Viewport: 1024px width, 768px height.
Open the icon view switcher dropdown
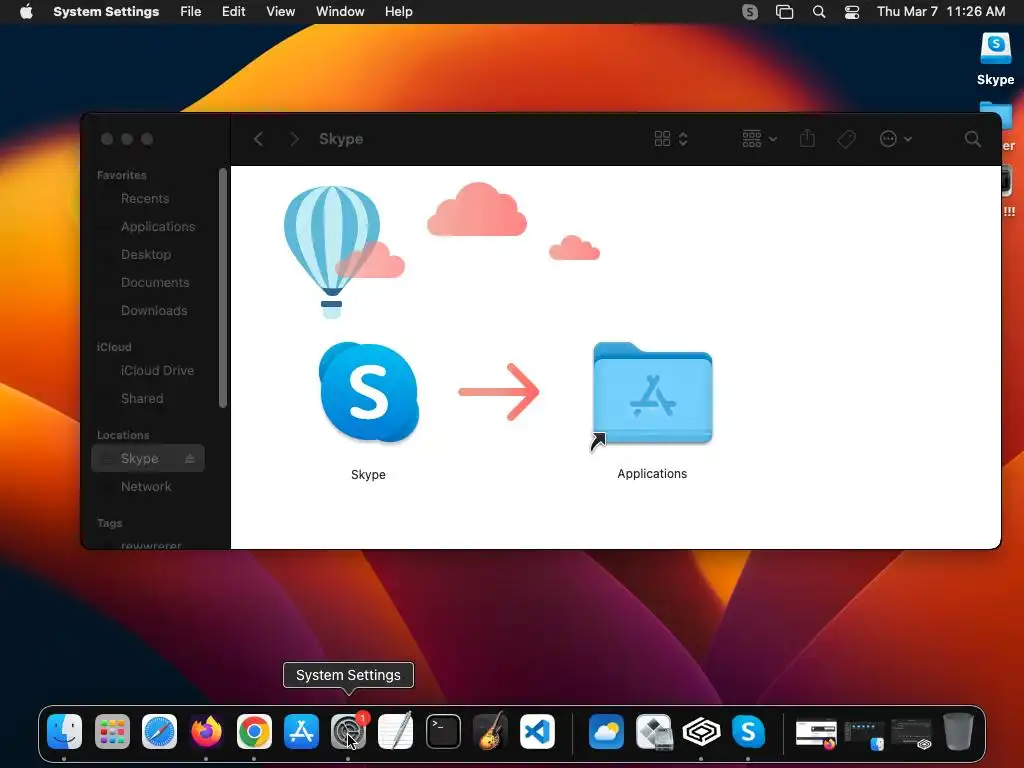[x=671, y=138]
